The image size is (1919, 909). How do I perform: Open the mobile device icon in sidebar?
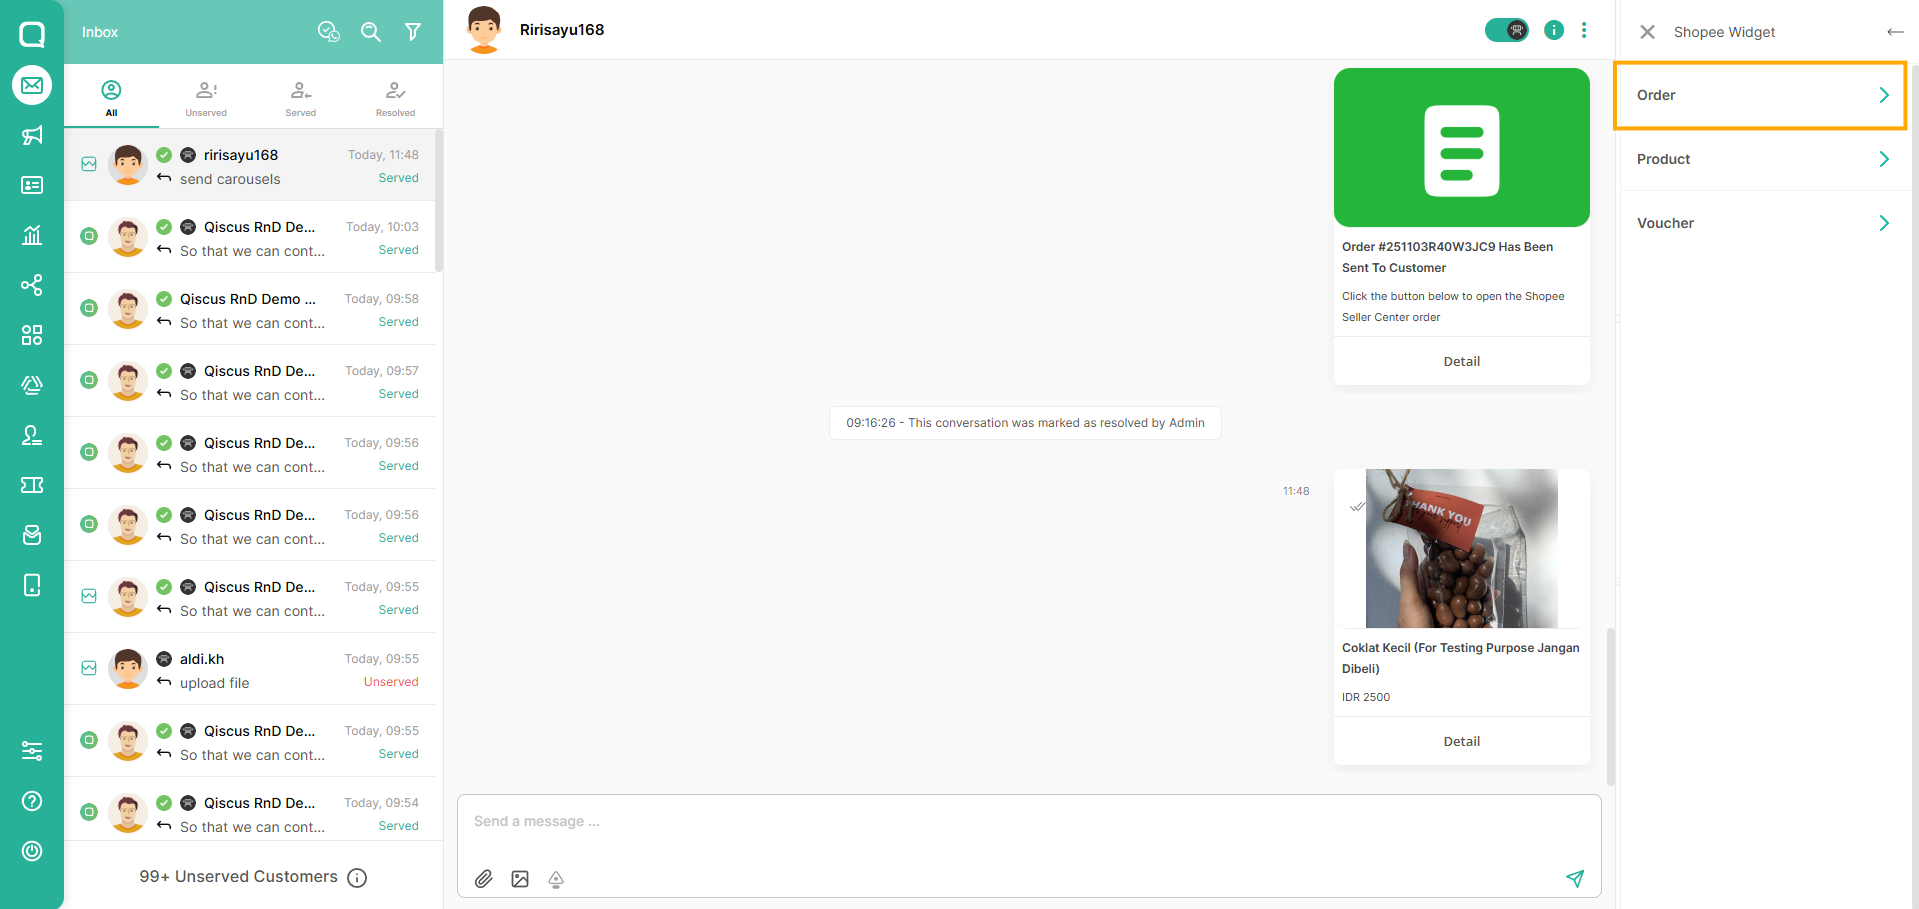[32, 585]
